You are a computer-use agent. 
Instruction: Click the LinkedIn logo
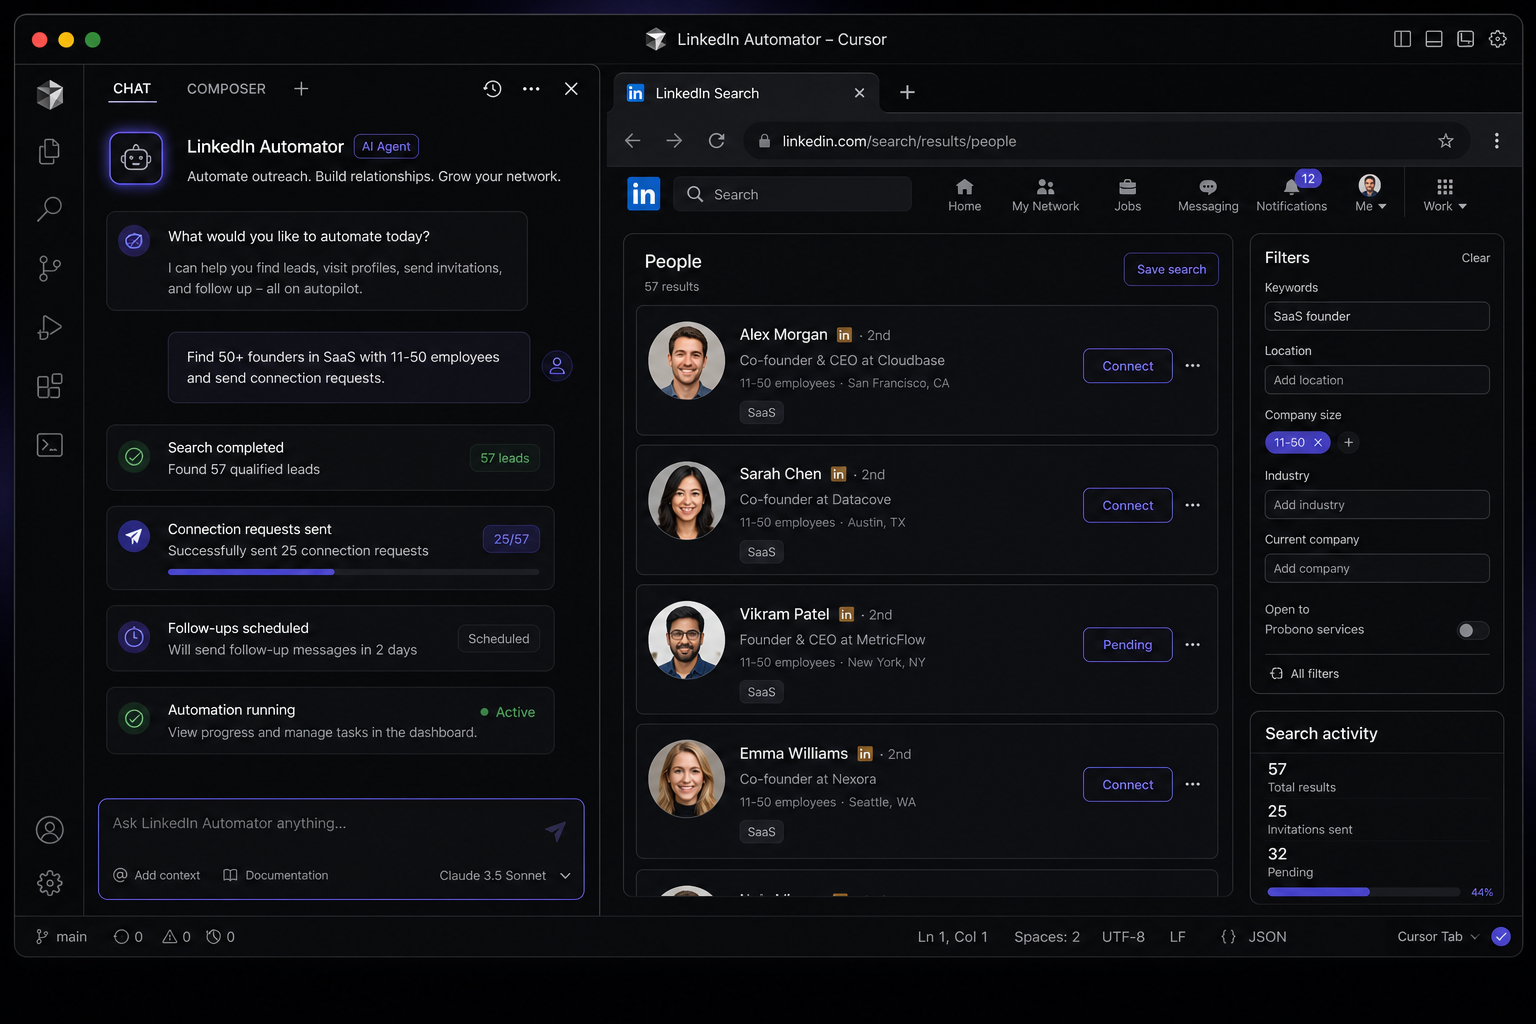pos(644,193)
